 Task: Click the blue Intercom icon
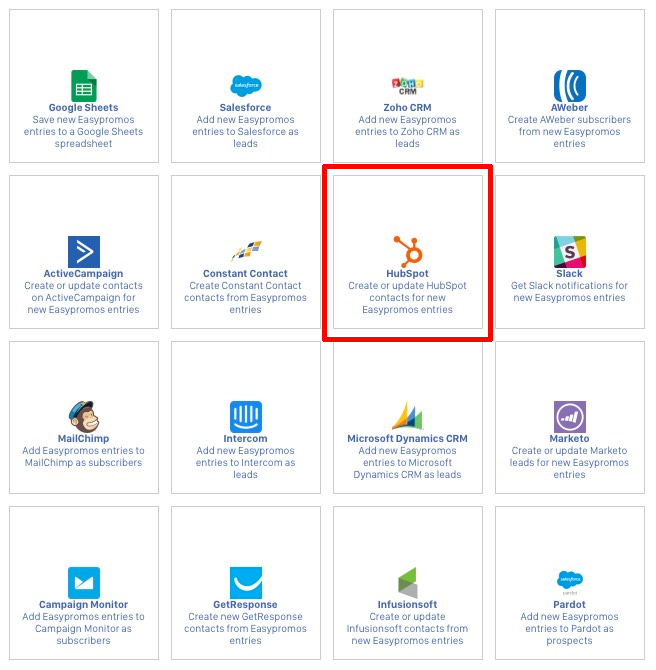(x=246, y=417)
